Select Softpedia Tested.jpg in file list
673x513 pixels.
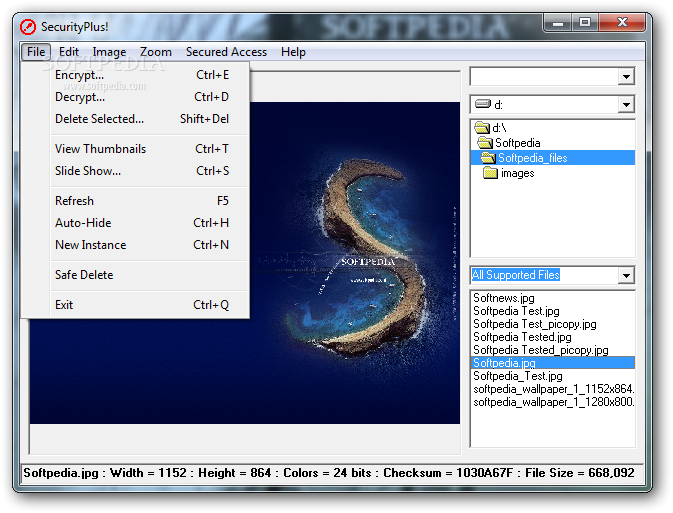[522, 337]
